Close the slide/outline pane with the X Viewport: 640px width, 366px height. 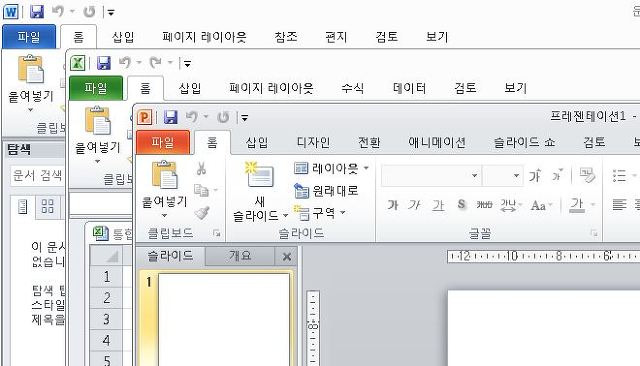point(287,257)
